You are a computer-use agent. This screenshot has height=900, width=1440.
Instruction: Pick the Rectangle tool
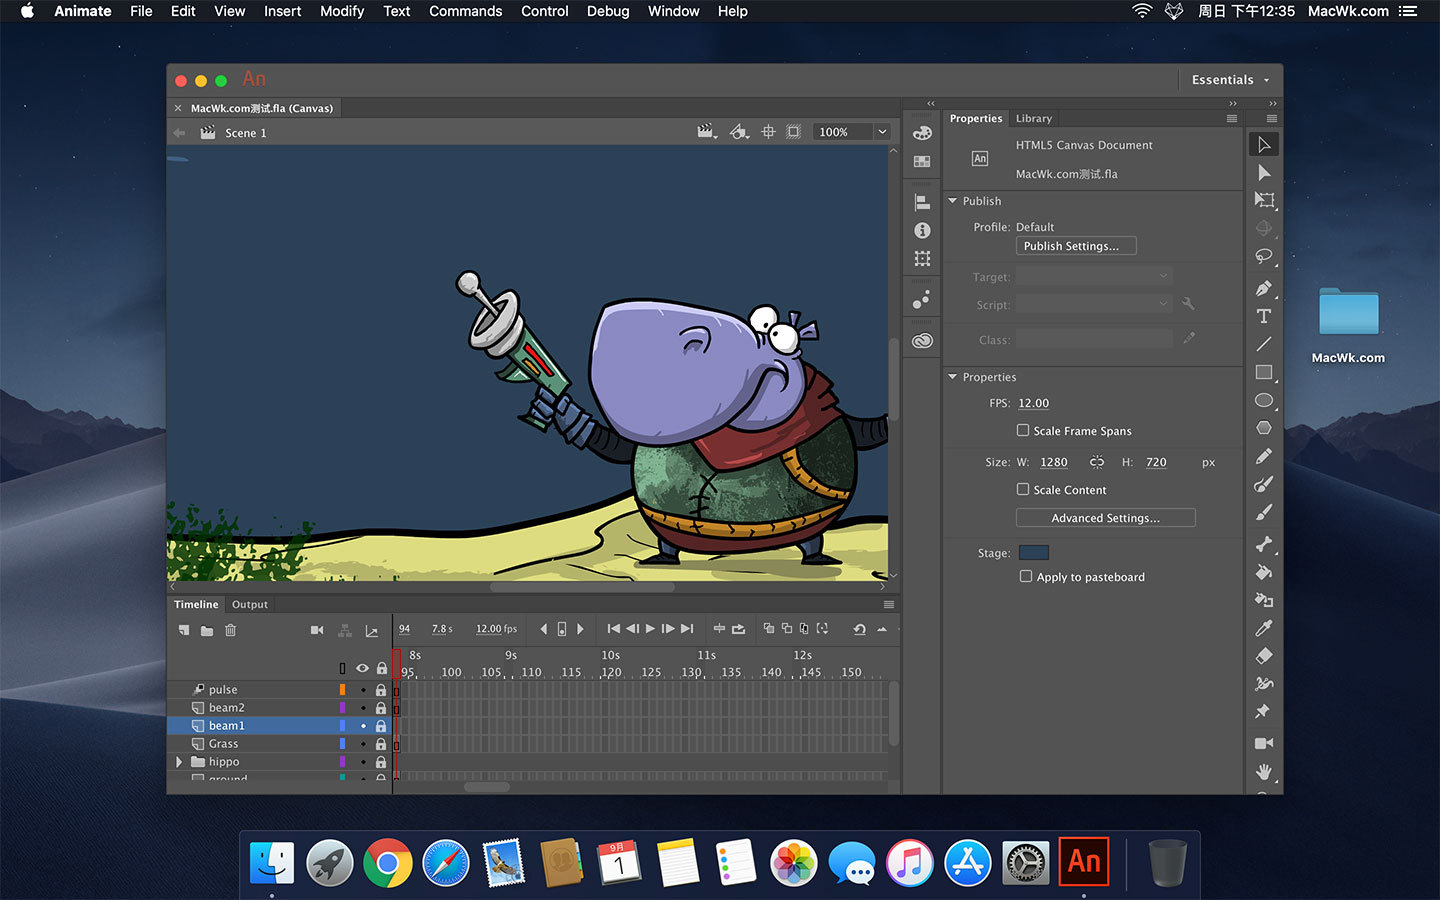coord(1263,372)
